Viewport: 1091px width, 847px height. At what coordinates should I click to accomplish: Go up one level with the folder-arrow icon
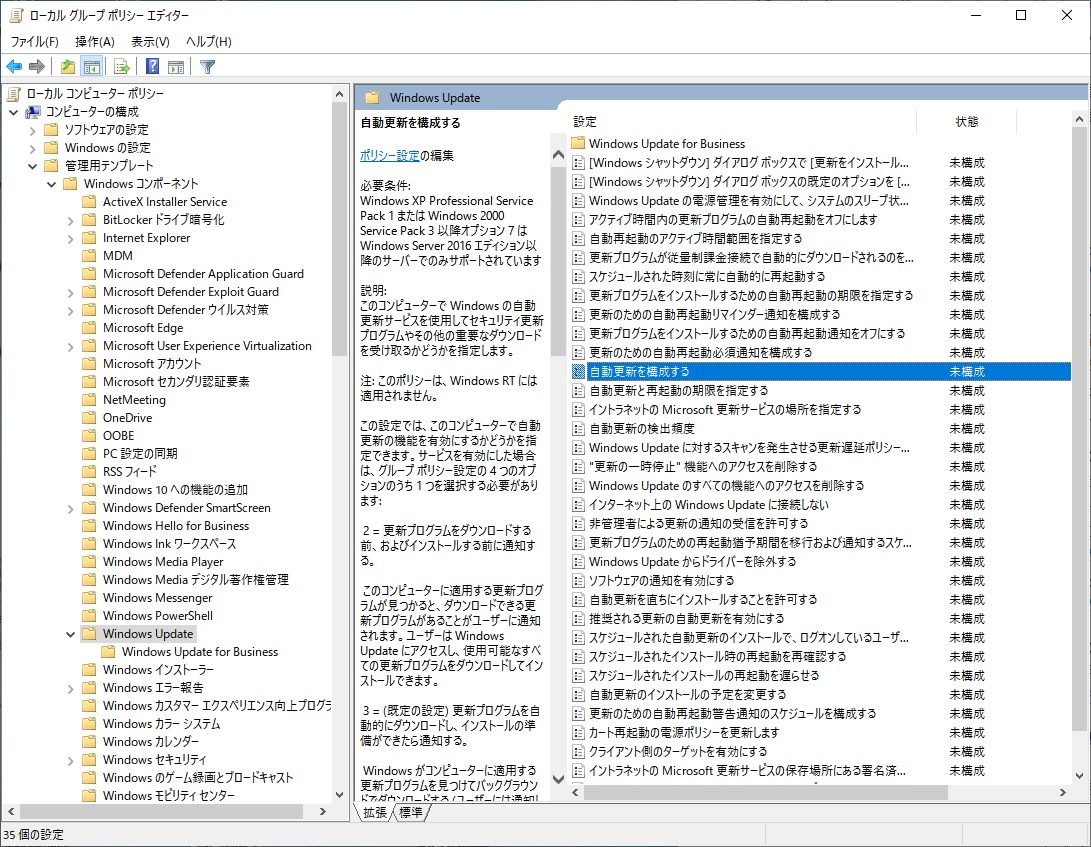click(67, 67)
